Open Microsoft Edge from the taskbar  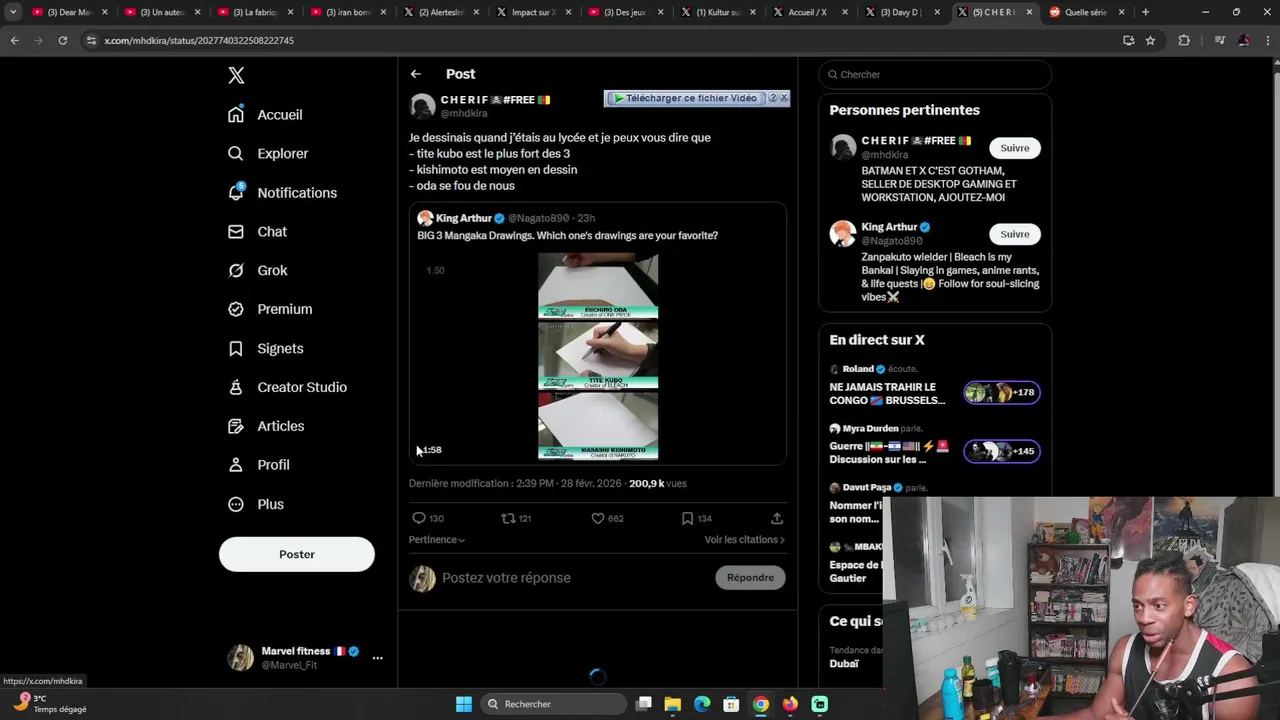click(702, 704)
